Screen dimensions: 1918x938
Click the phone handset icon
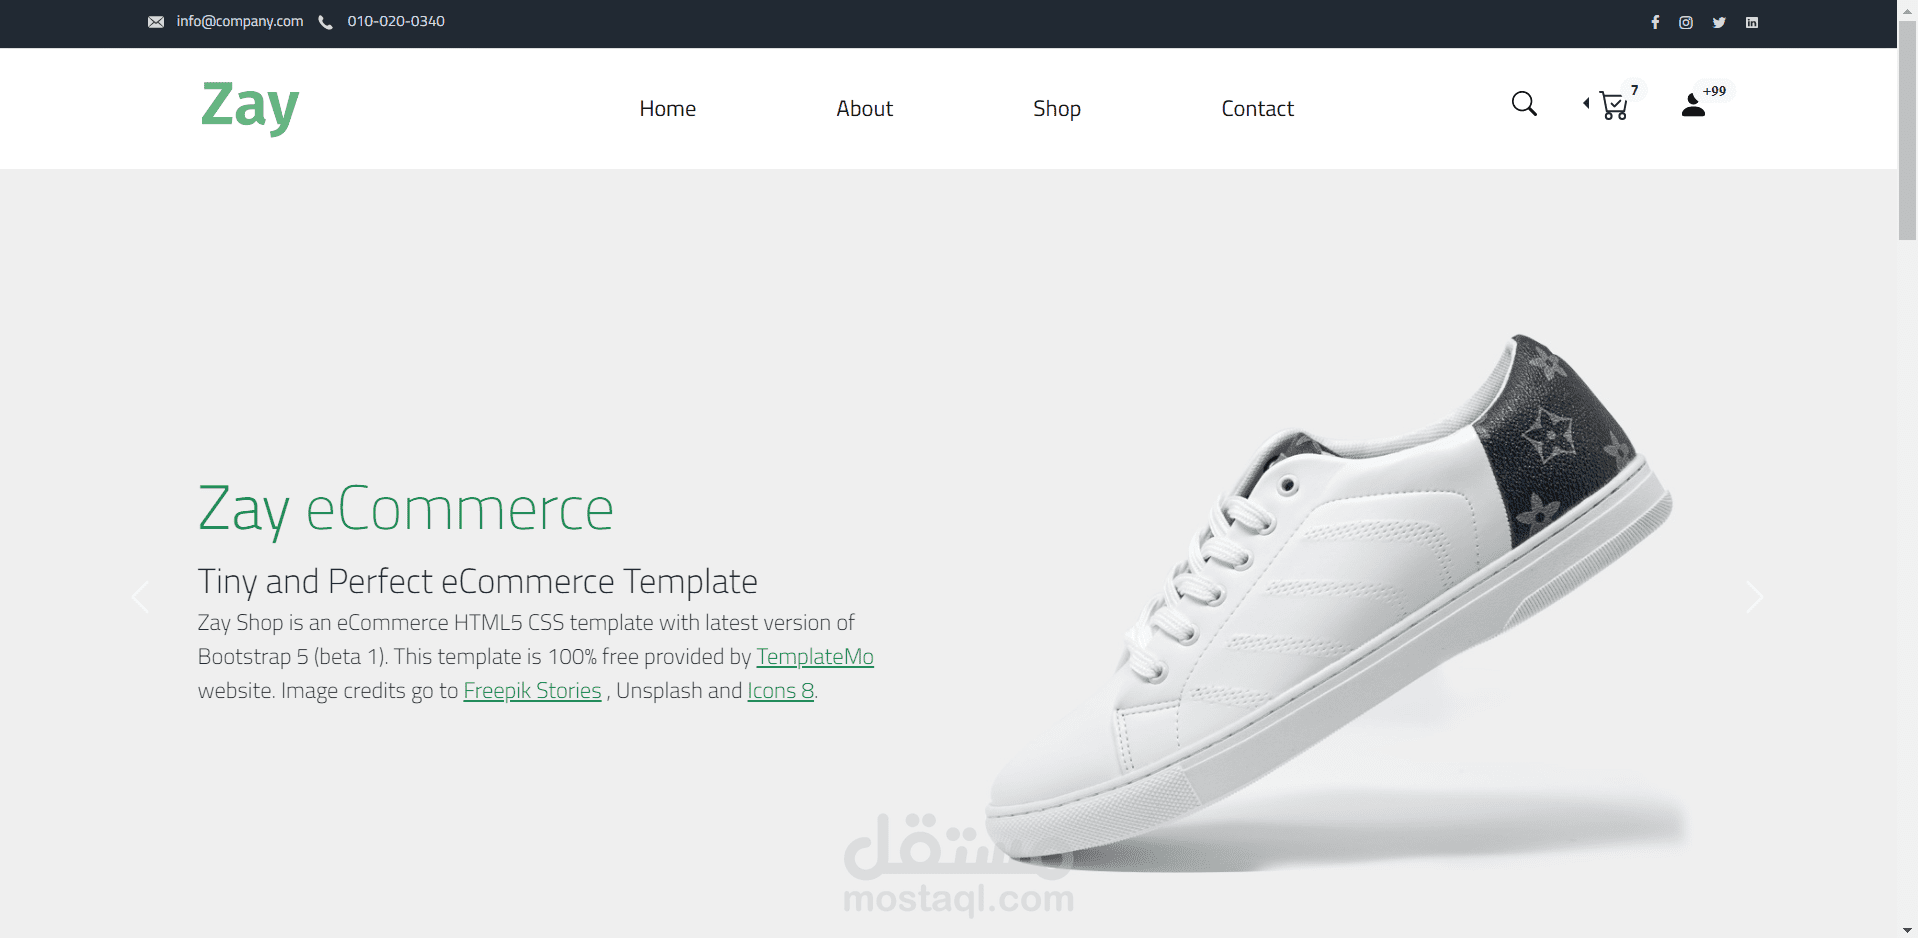[x=325, y=22]
